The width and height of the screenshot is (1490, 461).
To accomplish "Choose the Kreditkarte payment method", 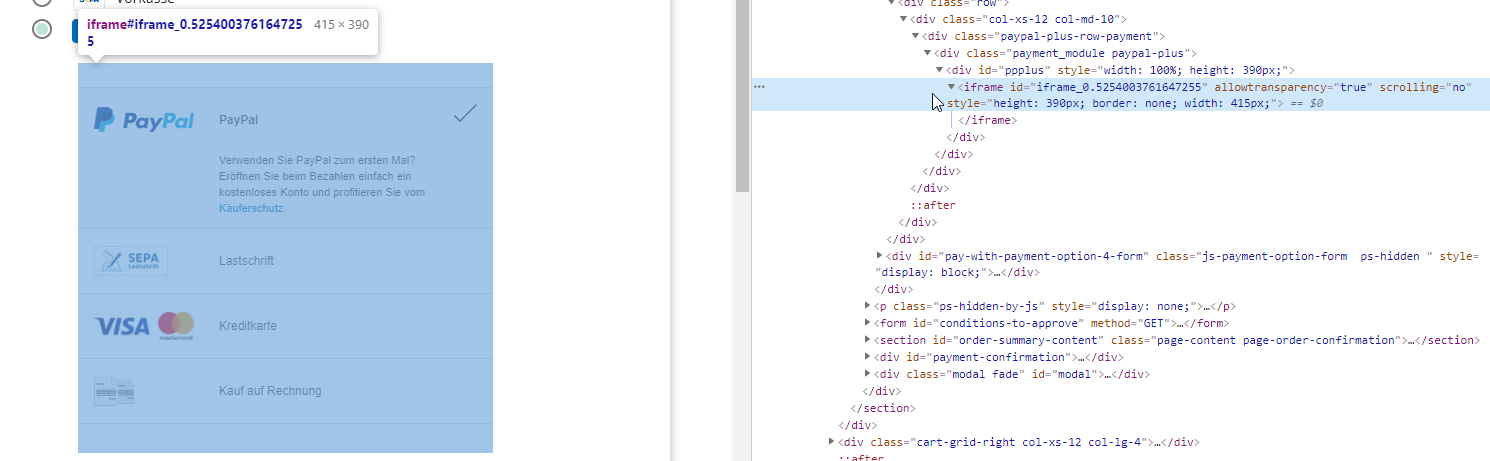I will 248,326.
